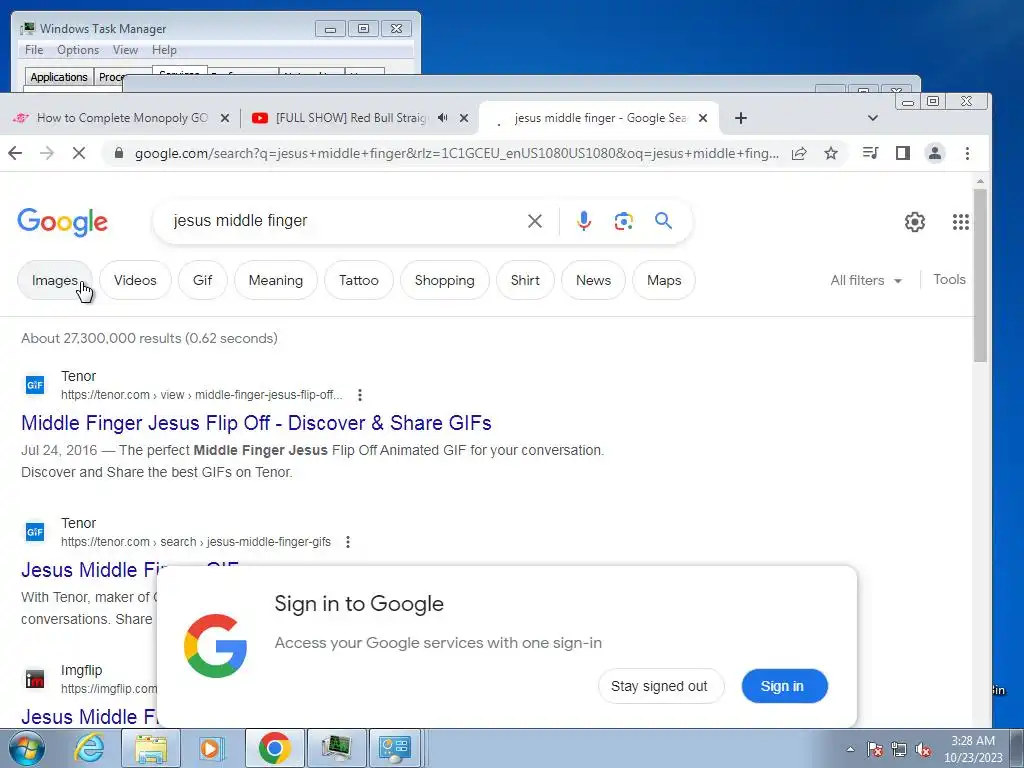Switch to Task Manager taskbar icon
Screen dimensions: 1024x768
(x=337, y=748)
